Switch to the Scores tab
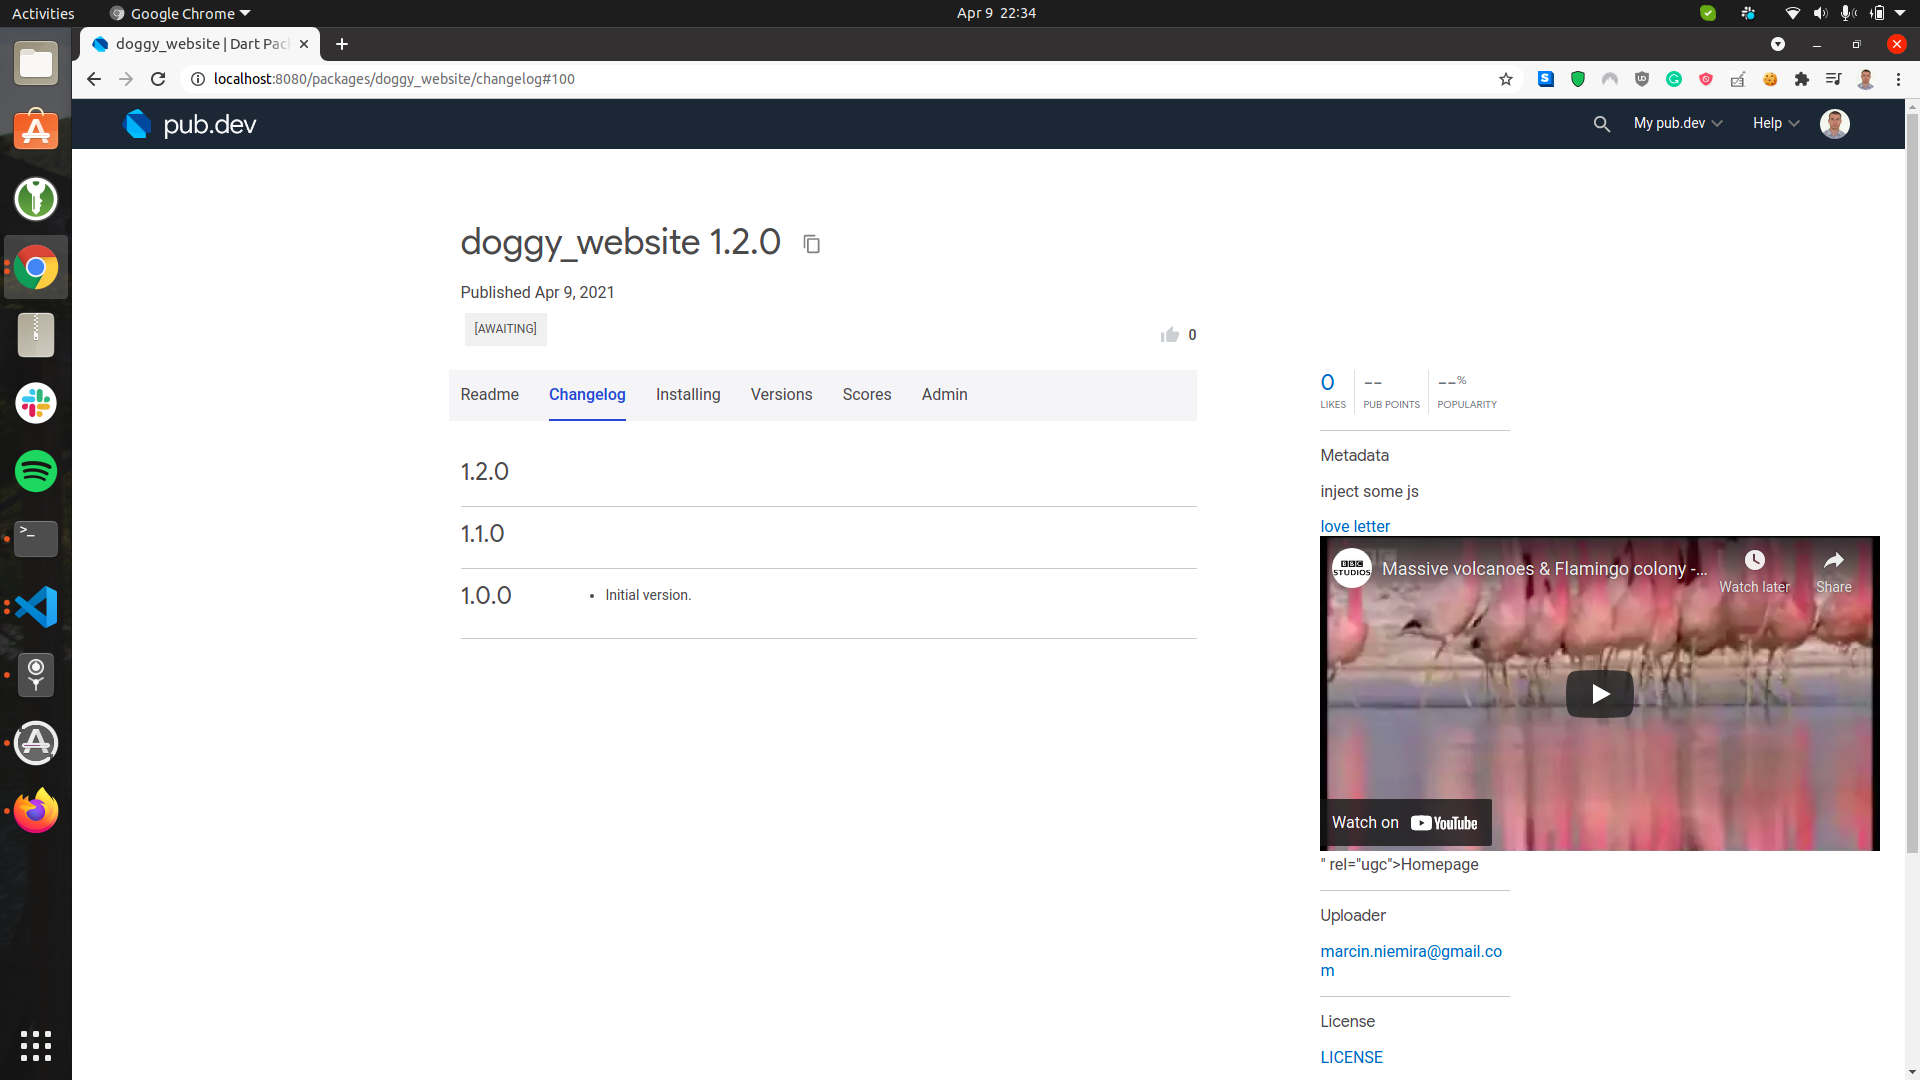The image size is (1920, 1080). [866, 394]
